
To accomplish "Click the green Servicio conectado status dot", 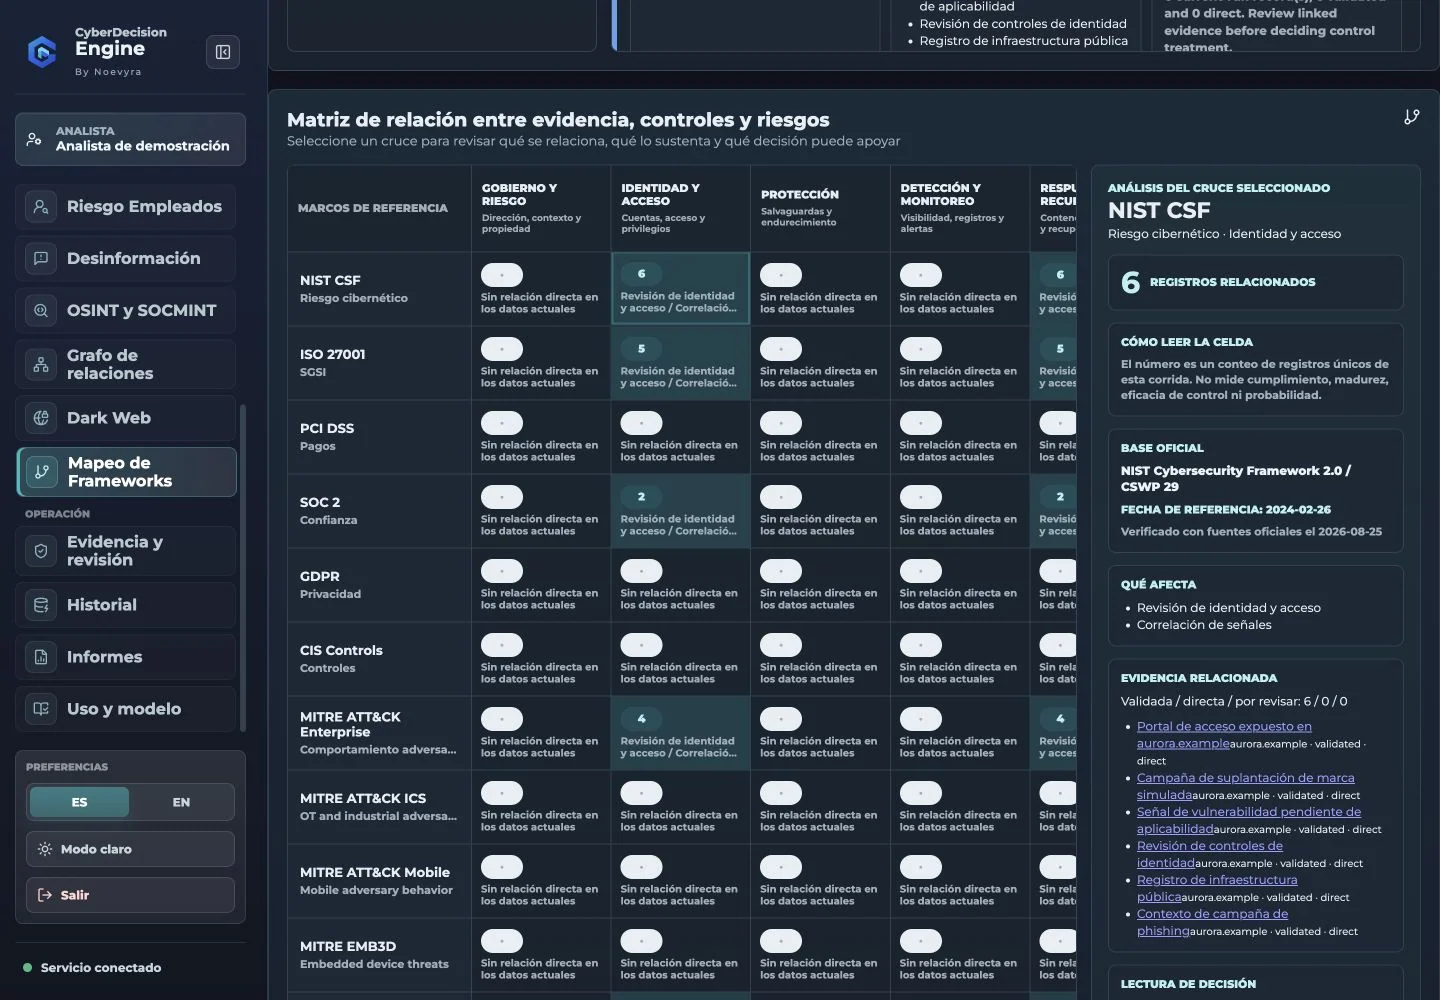I will (28, 968).
